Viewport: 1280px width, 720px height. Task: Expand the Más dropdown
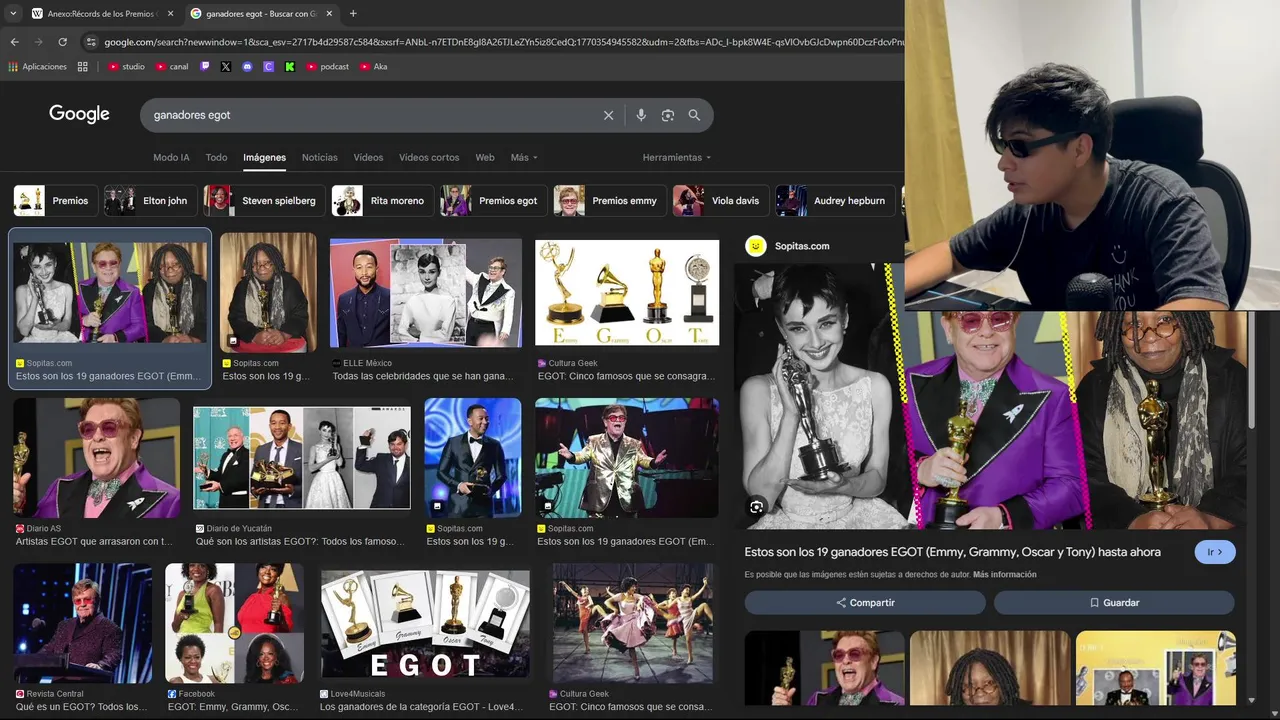click(x=524, y=157)
